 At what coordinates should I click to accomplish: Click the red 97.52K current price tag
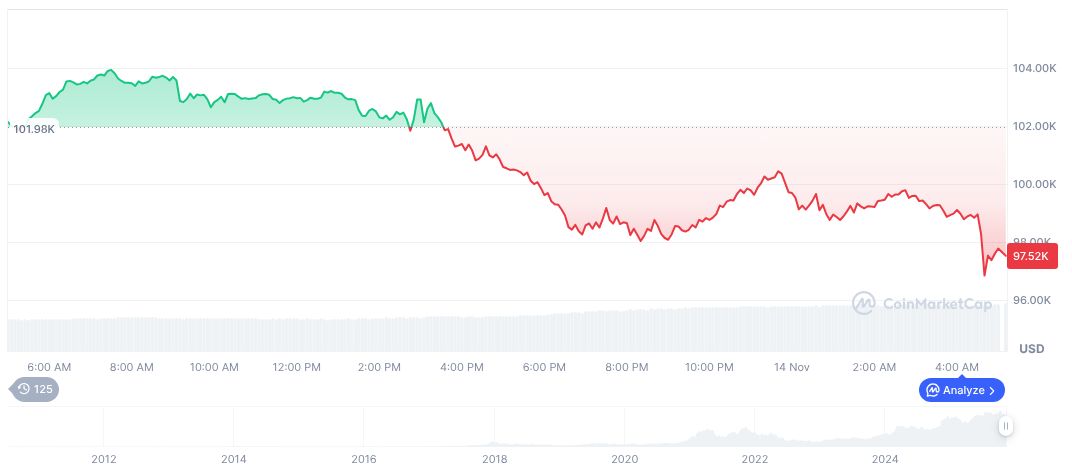[x=1031, y=256]
